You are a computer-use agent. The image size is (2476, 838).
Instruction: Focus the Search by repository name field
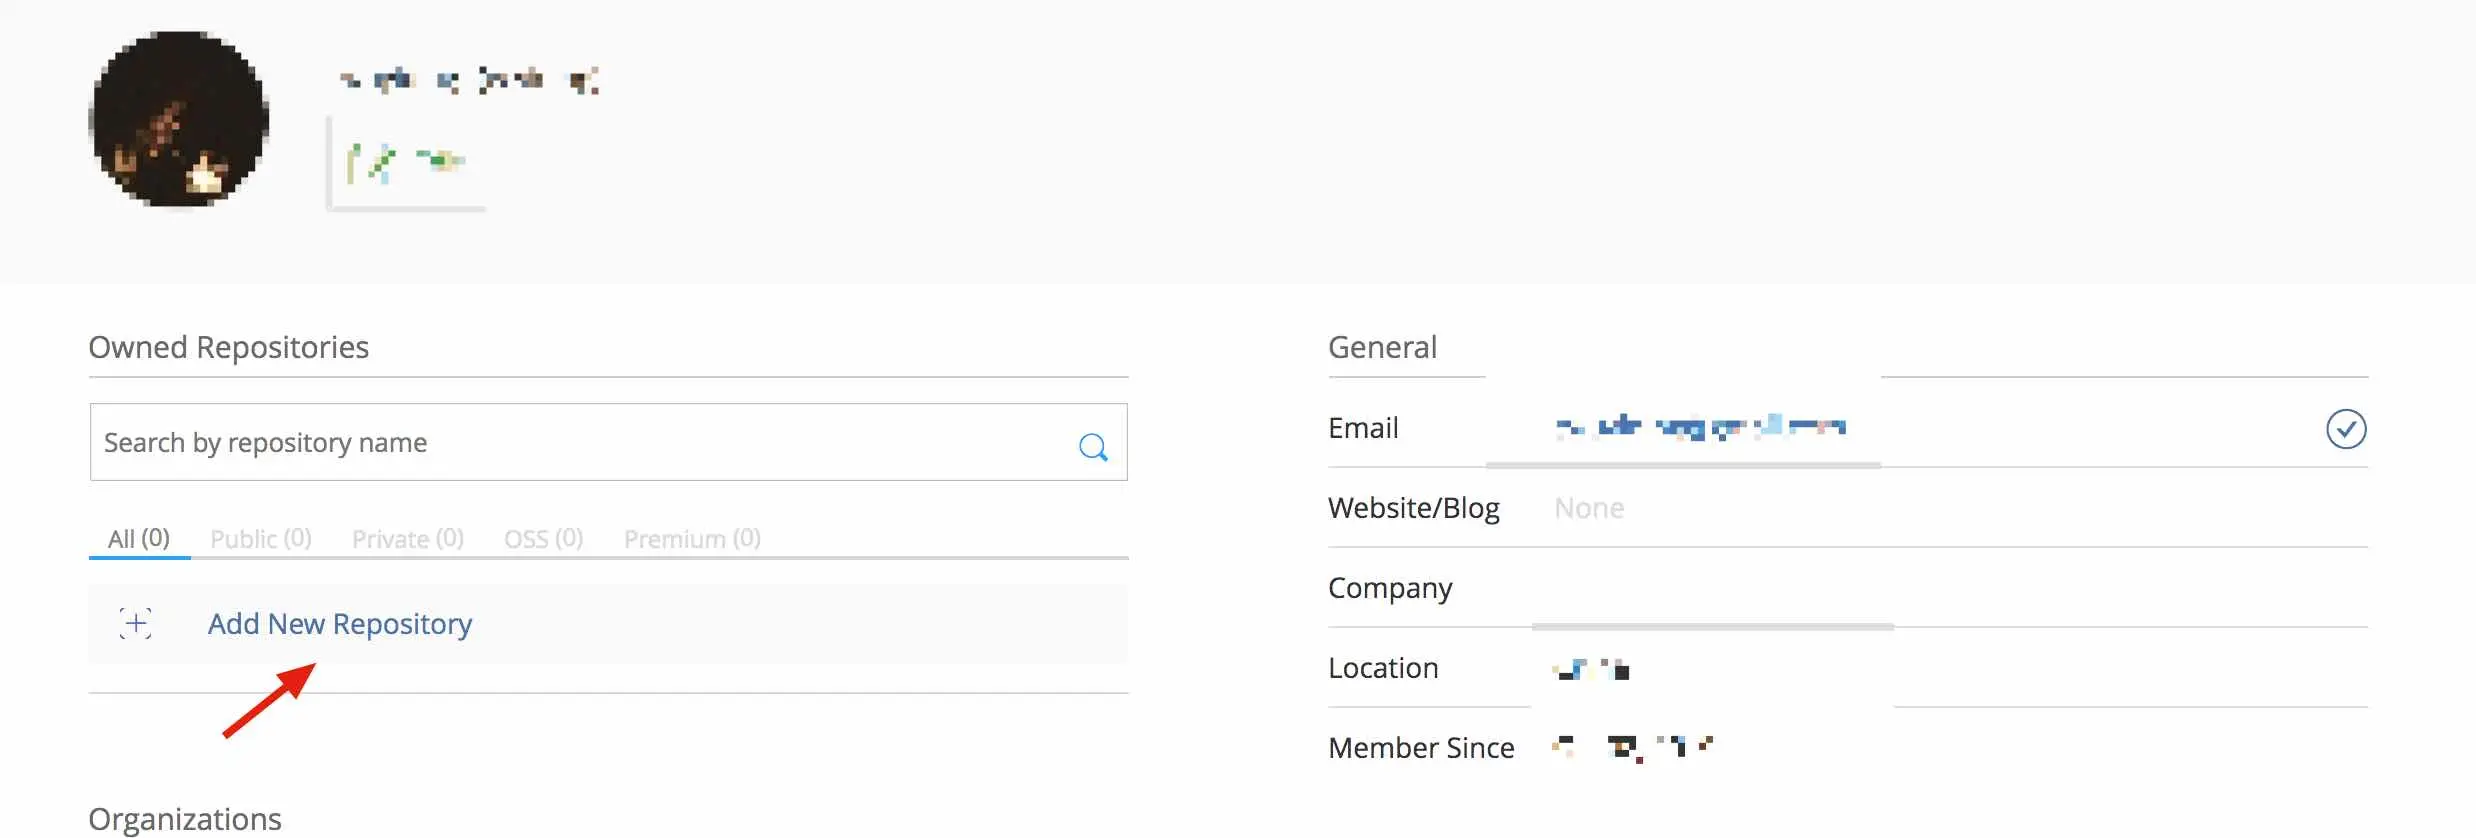[x=580, y=442]
